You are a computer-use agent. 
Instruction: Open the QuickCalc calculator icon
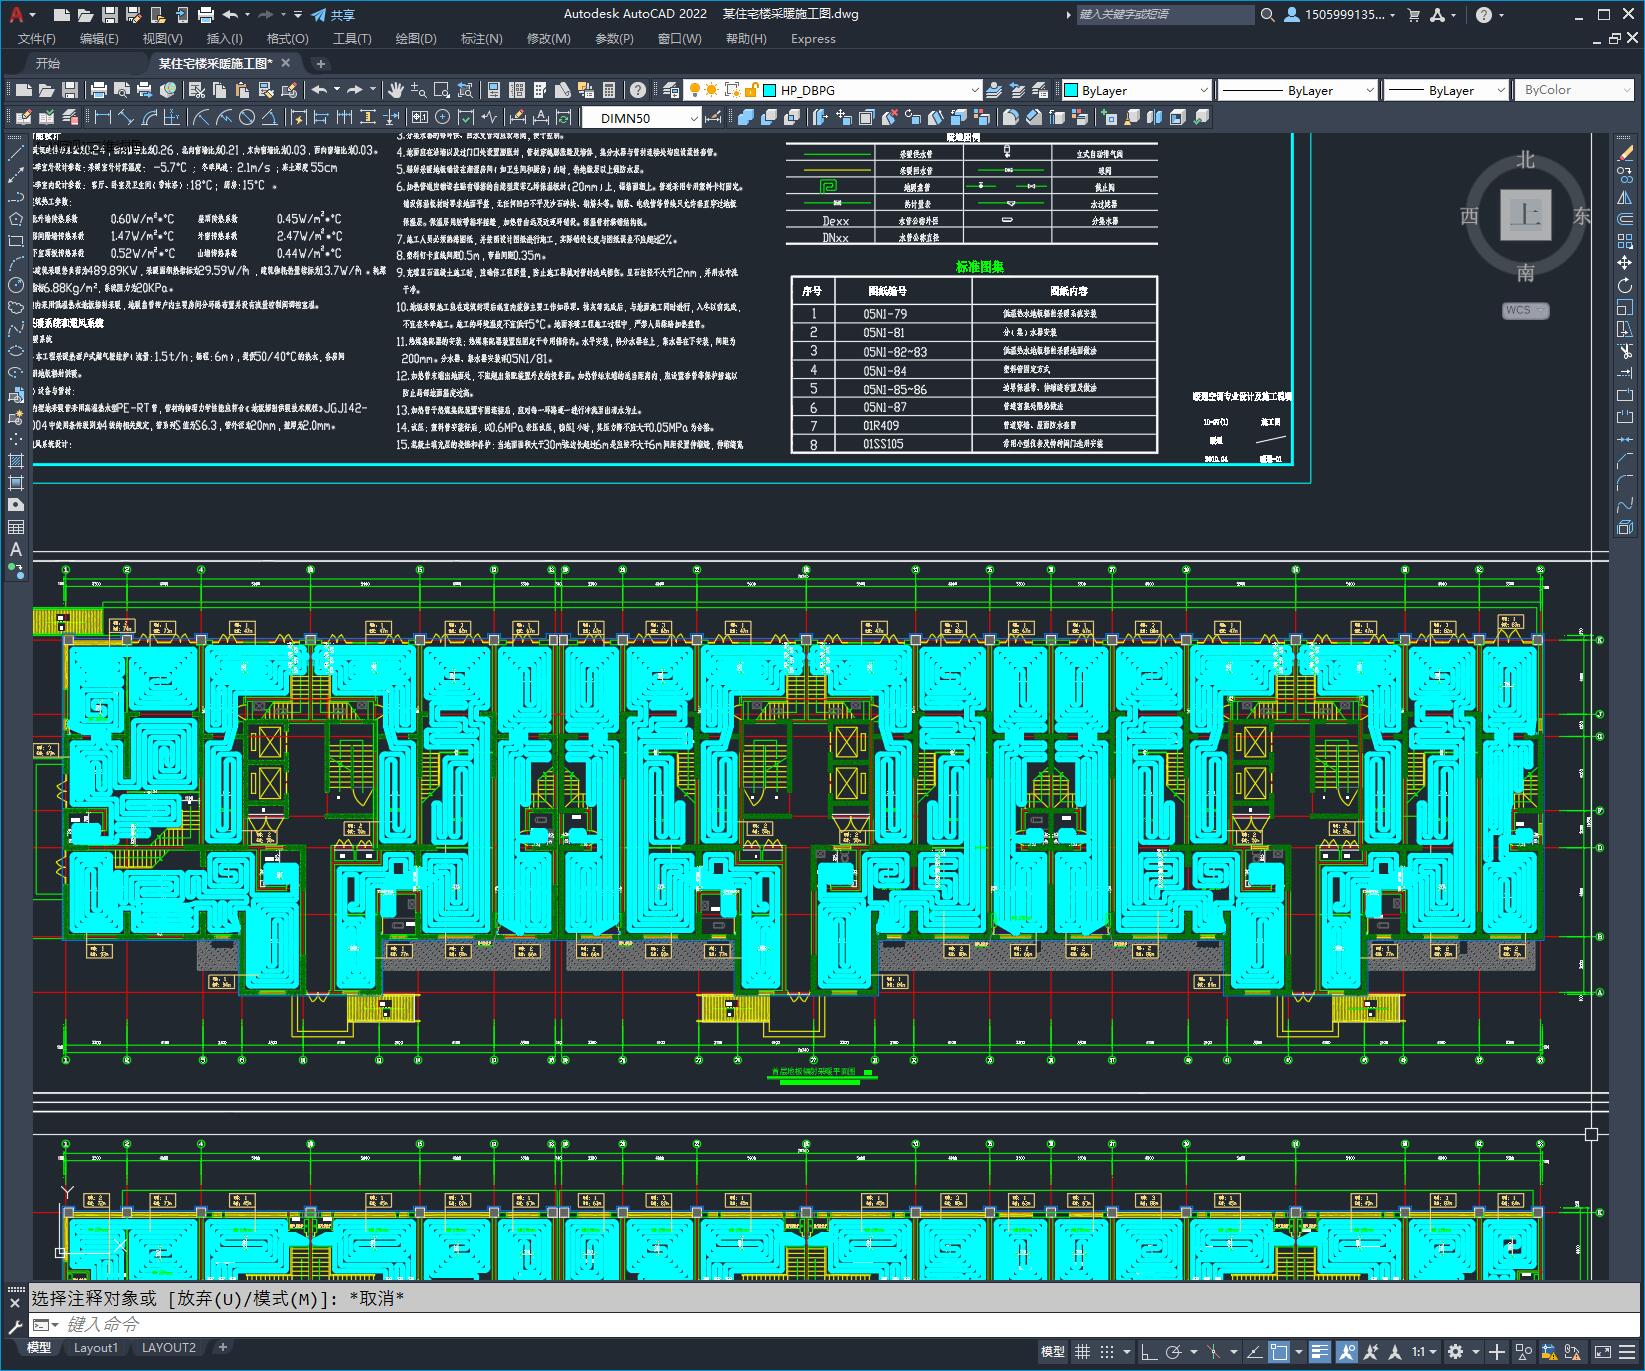[x=609, y=90]
